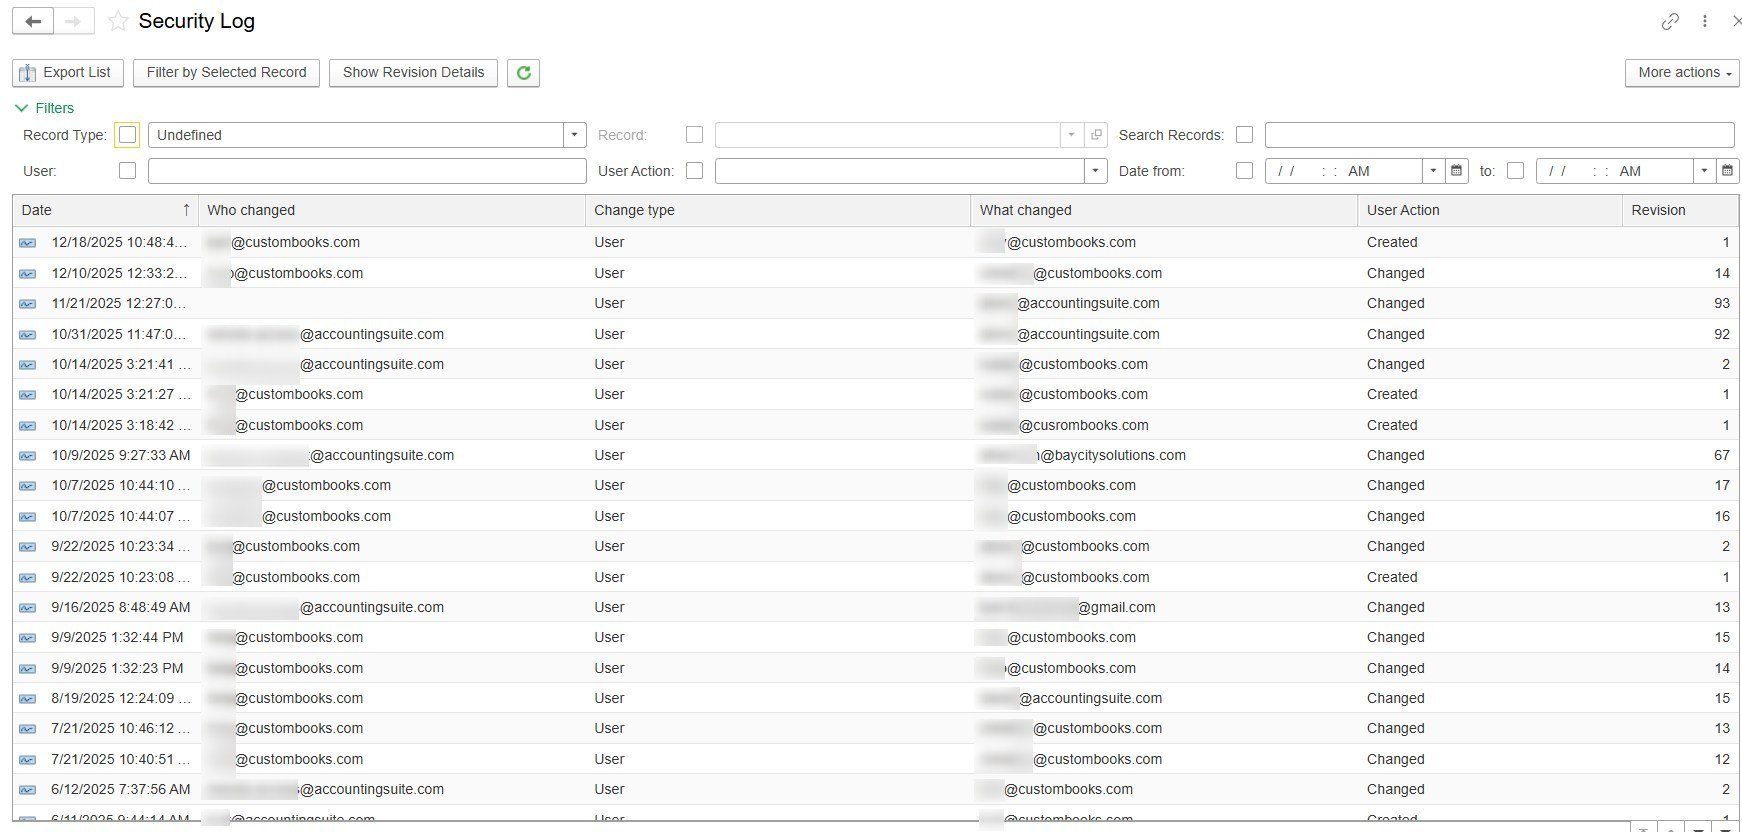1742x832 pixels.
Task: Copy link using the chain icon
Action: coord(1670,21)
